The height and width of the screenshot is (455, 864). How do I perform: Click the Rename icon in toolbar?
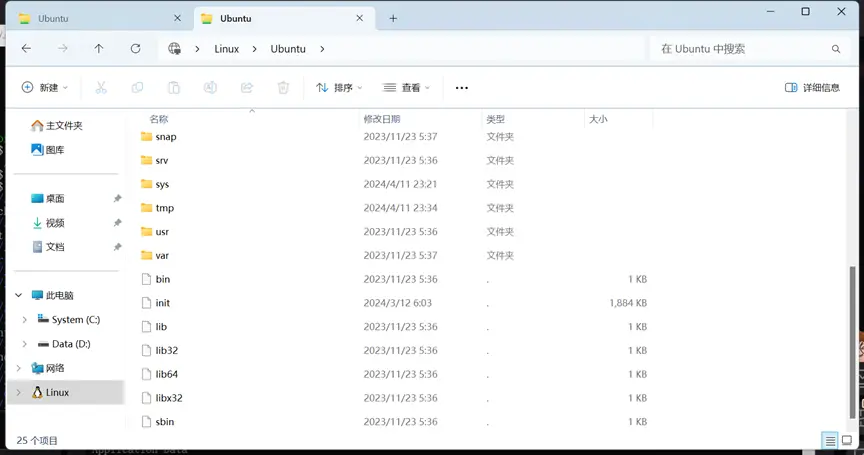[210, 88]
